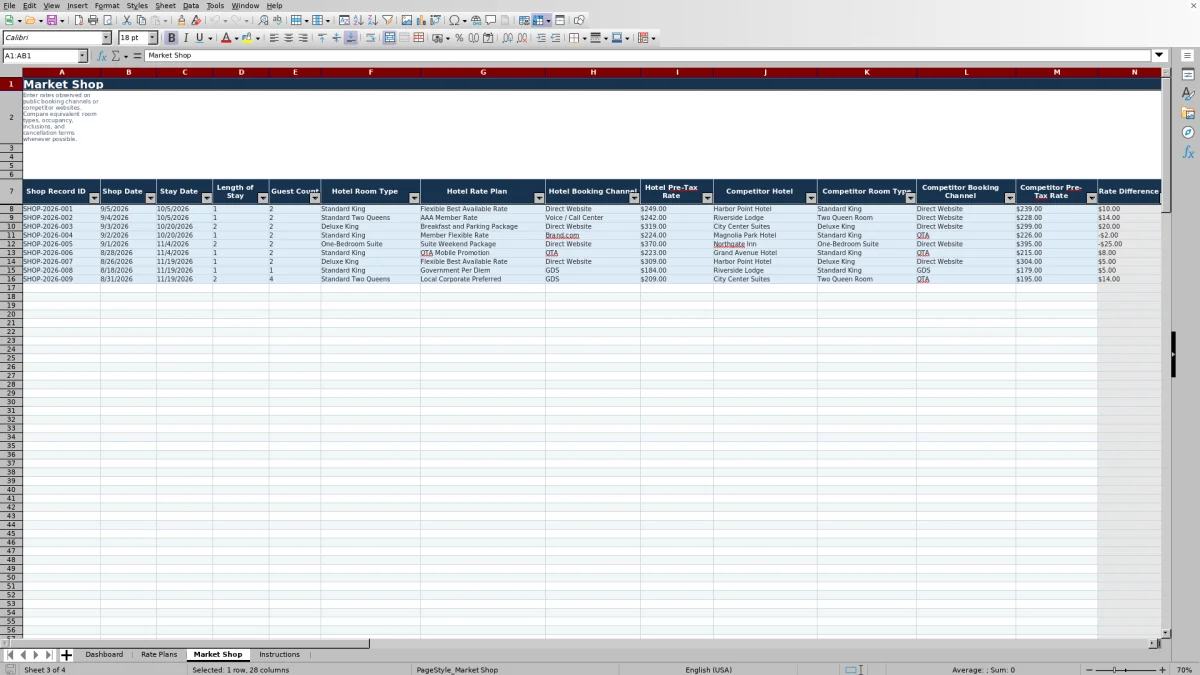Viewport: 1200px width, 675px height.
Task: Open the Format menu
Action: tap(107, 5)
